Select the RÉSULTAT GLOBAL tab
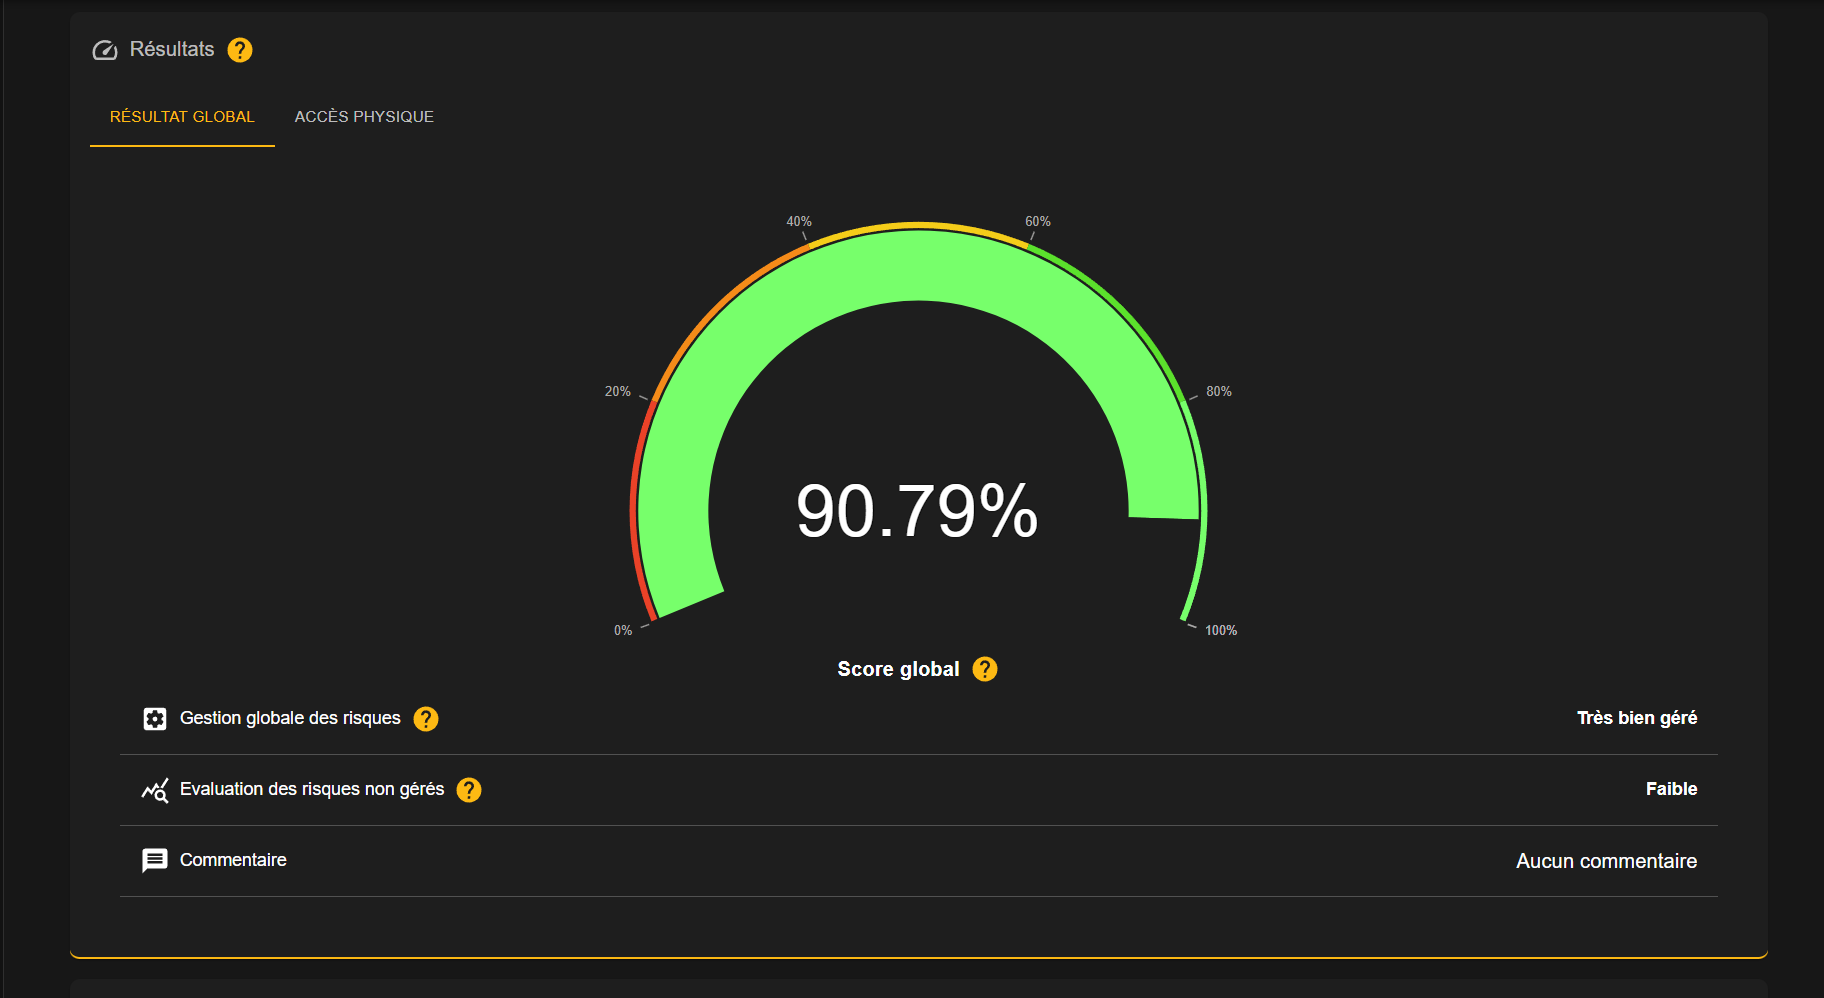 coord(182,117)
